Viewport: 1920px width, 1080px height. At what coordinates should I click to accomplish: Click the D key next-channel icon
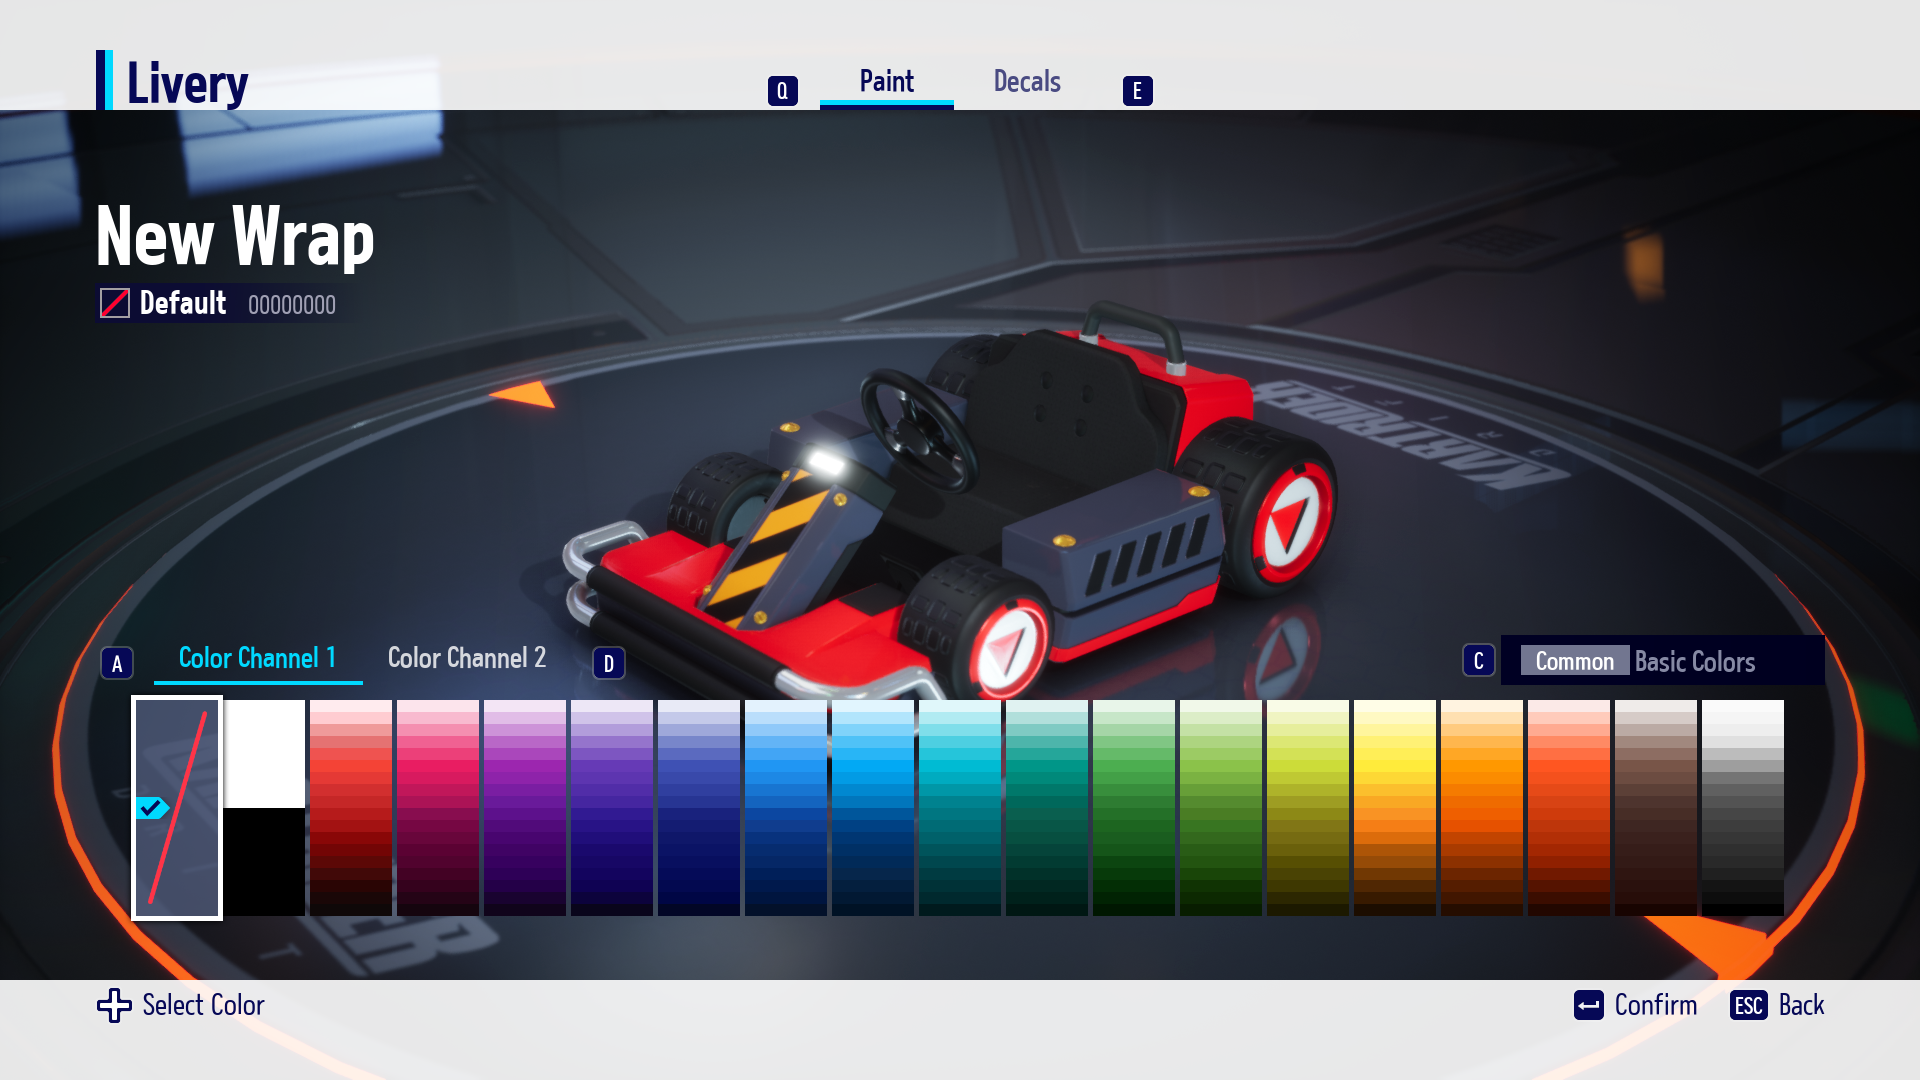(609, 663)
